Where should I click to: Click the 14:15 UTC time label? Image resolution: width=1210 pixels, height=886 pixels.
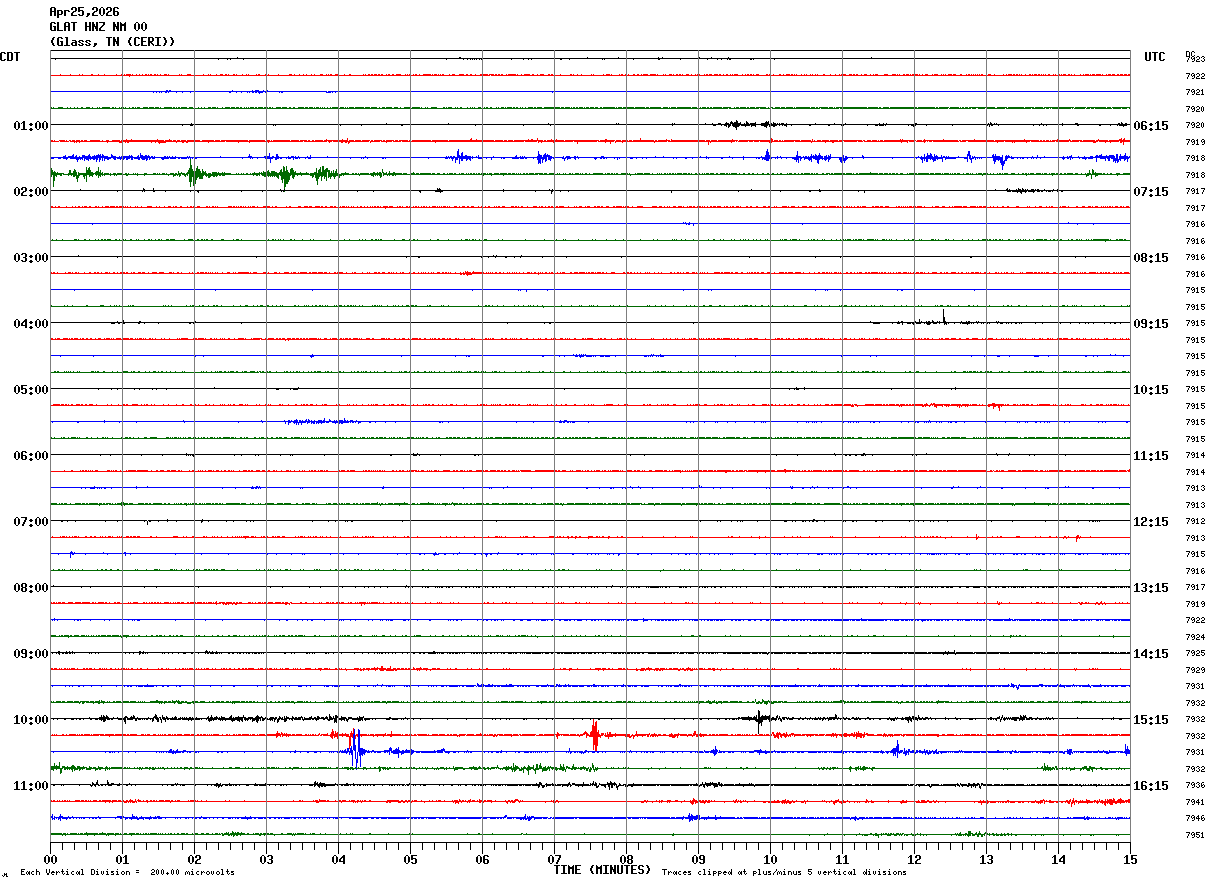(x=1151, y=653)
